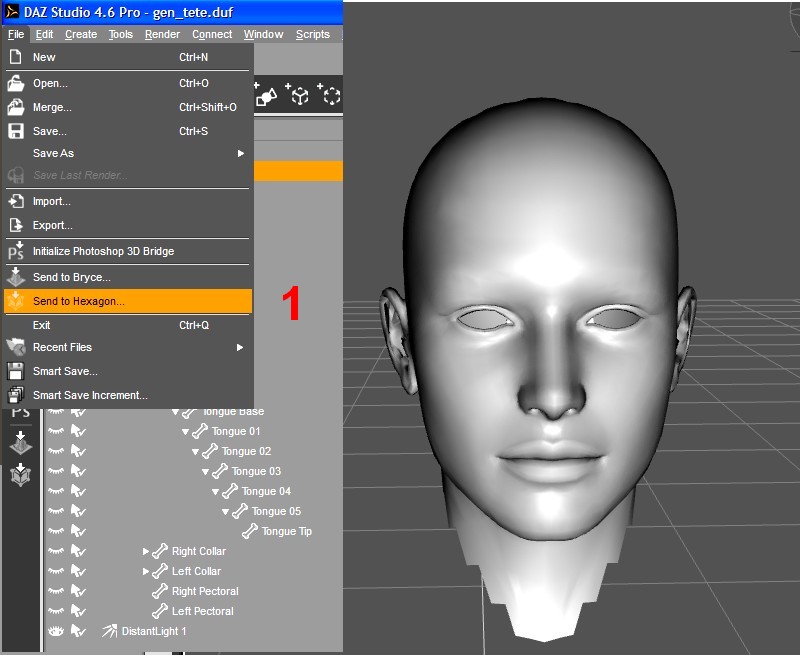The width and height of the screenshot is (800, 655).
Task: Show Right Pectoral using its eye toggle
Action: [x=56, y=591]
